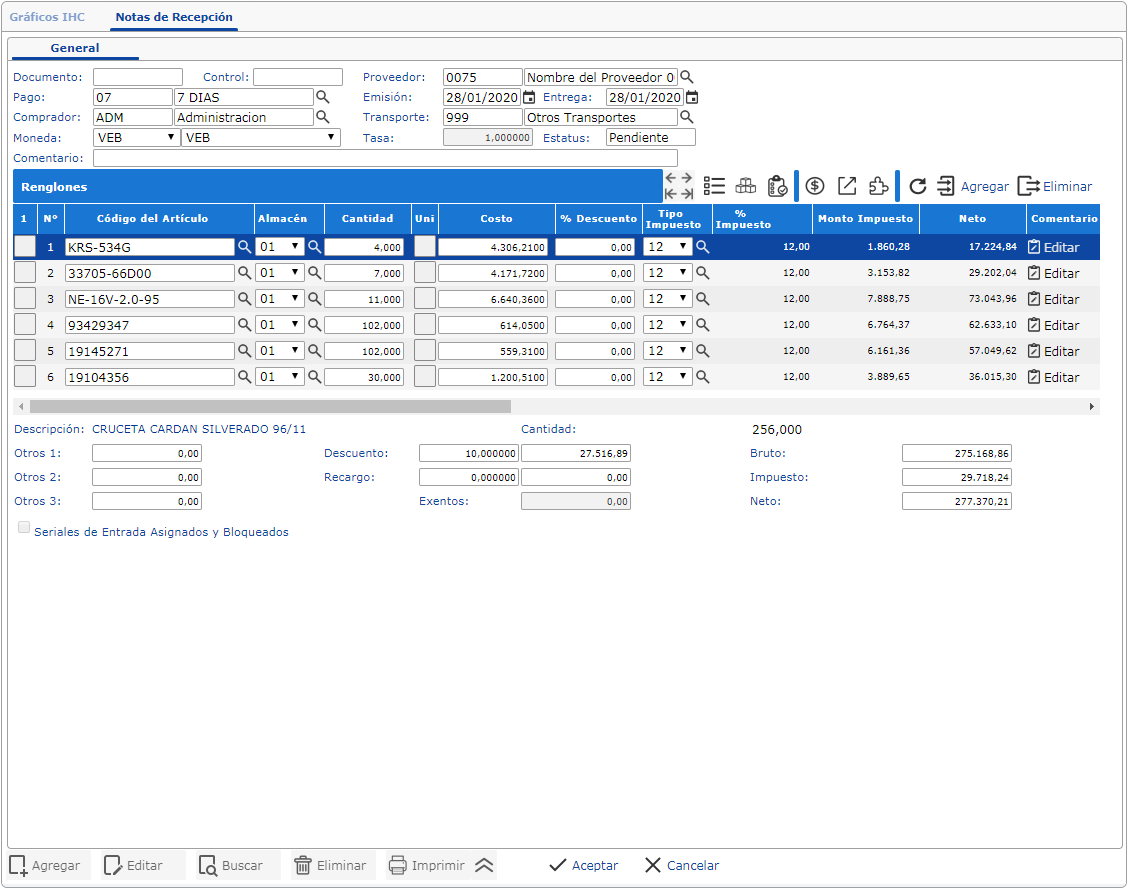Switch to the Gráficos IHC tab

[48, 17]
